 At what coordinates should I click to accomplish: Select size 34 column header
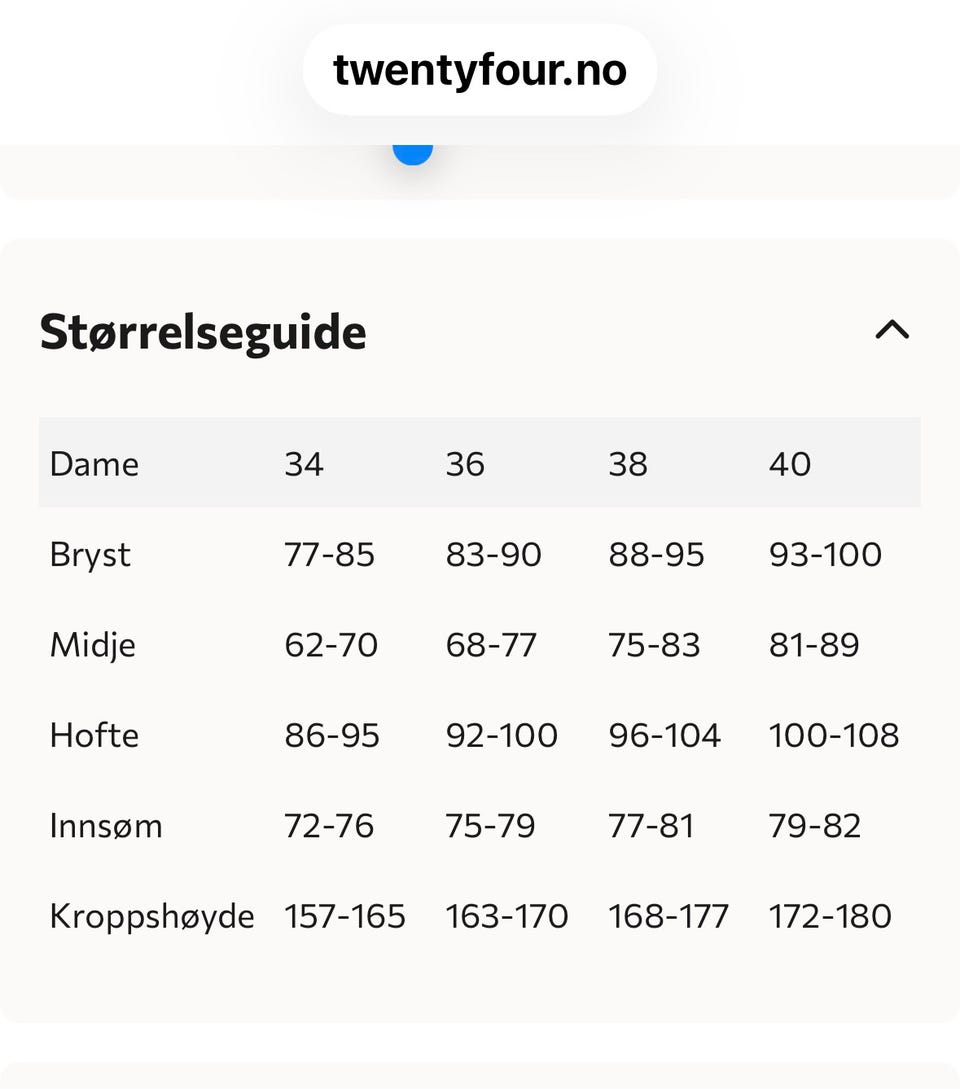coord(304,464)
